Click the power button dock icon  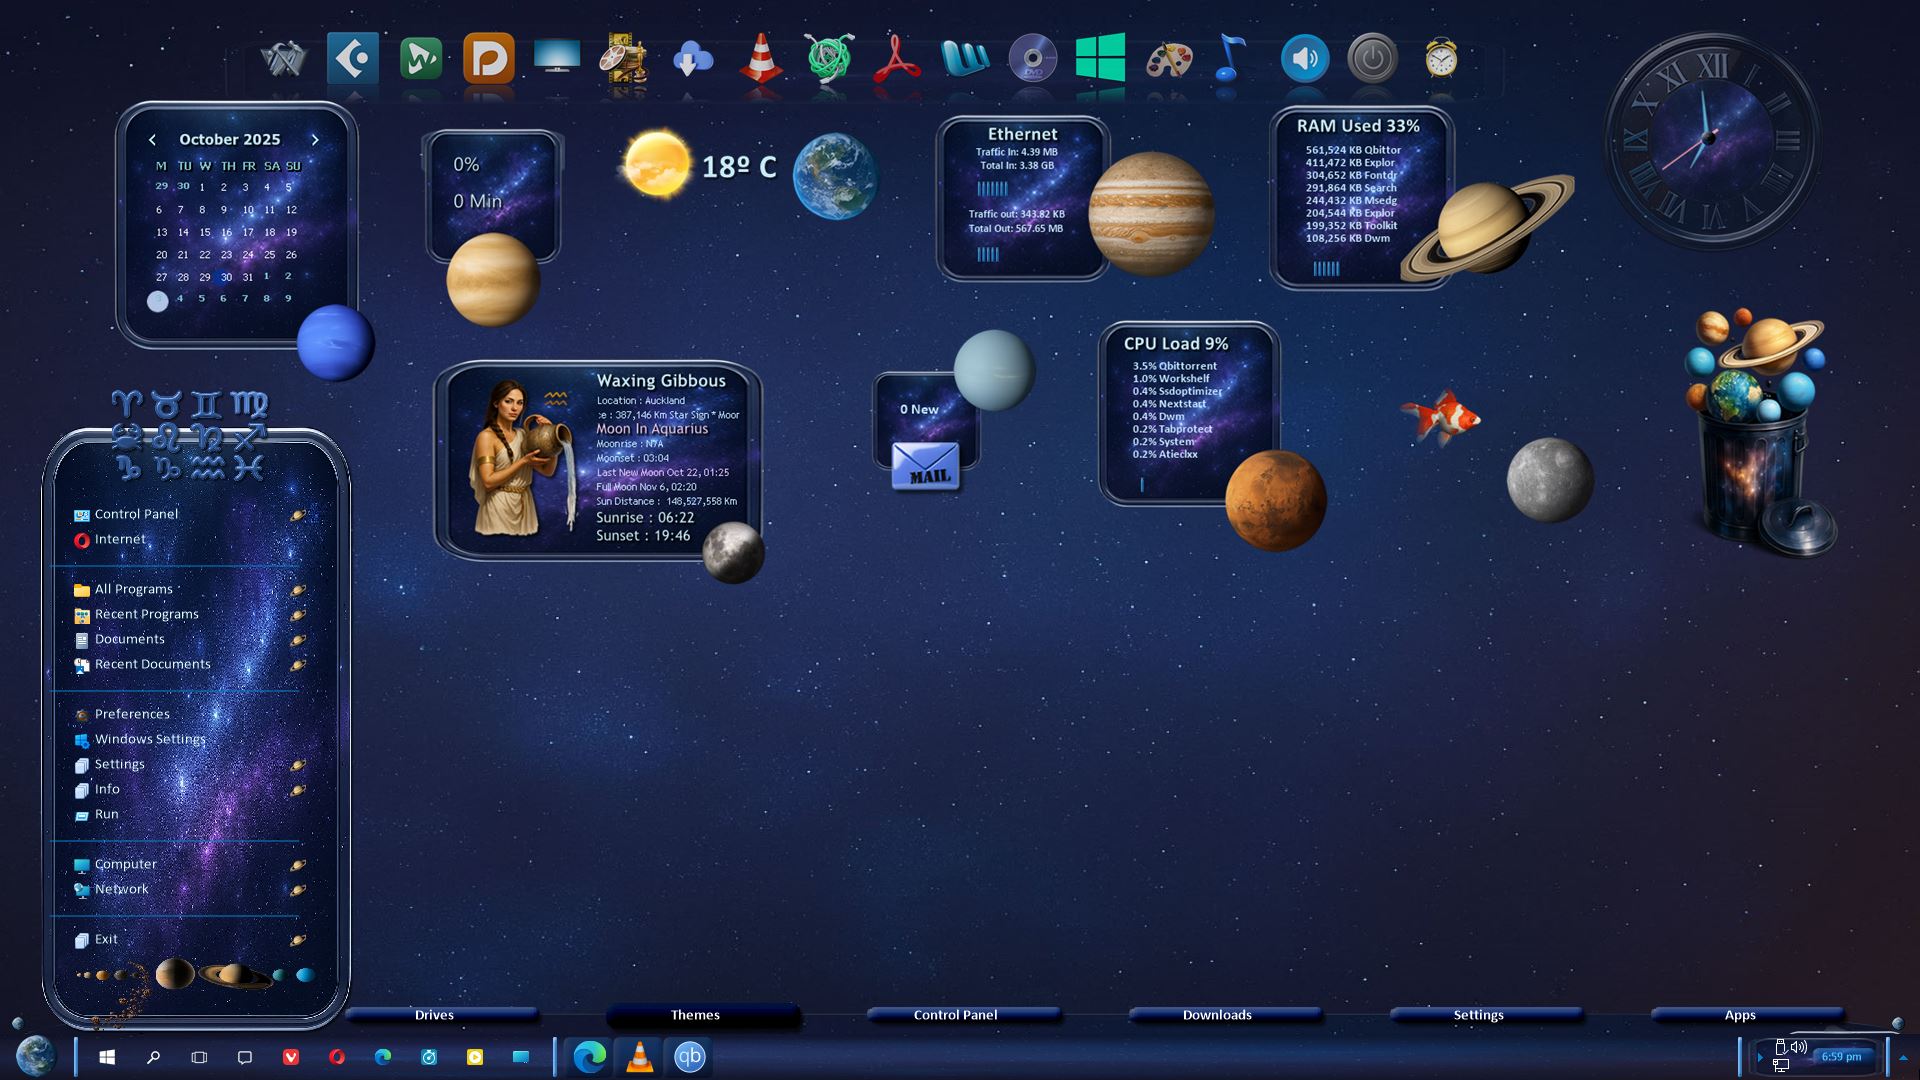pos(1372,59)
